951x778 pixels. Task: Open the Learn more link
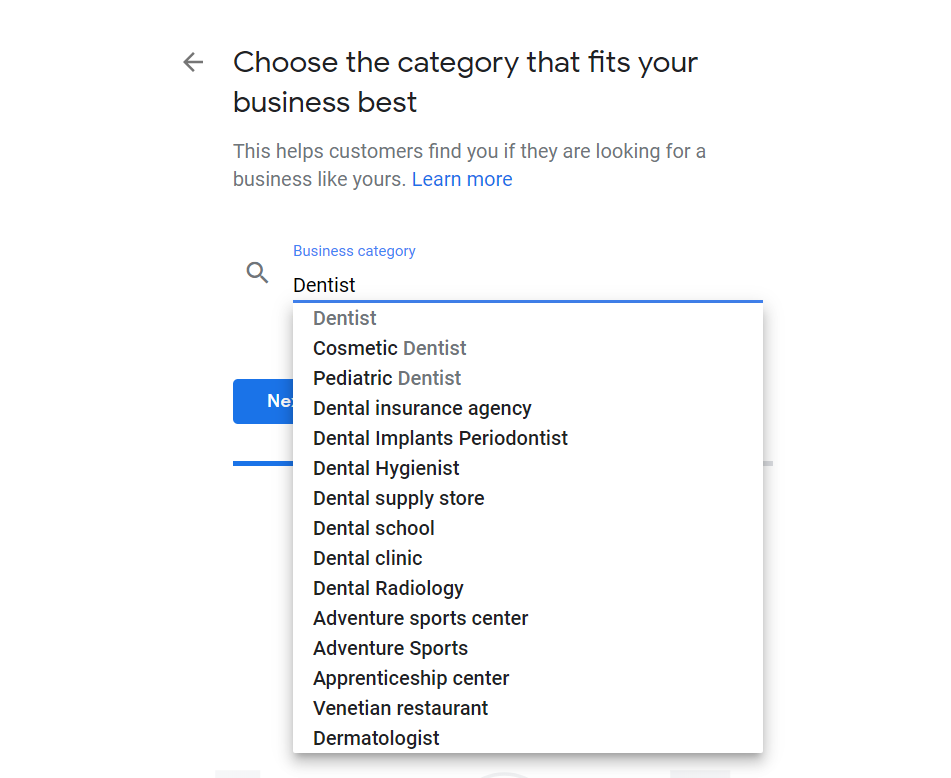[x=462, y=179]
